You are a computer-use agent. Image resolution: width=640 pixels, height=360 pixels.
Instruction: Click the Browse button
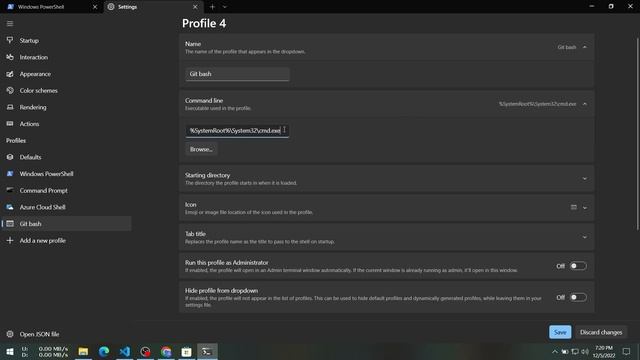[201, 149]
